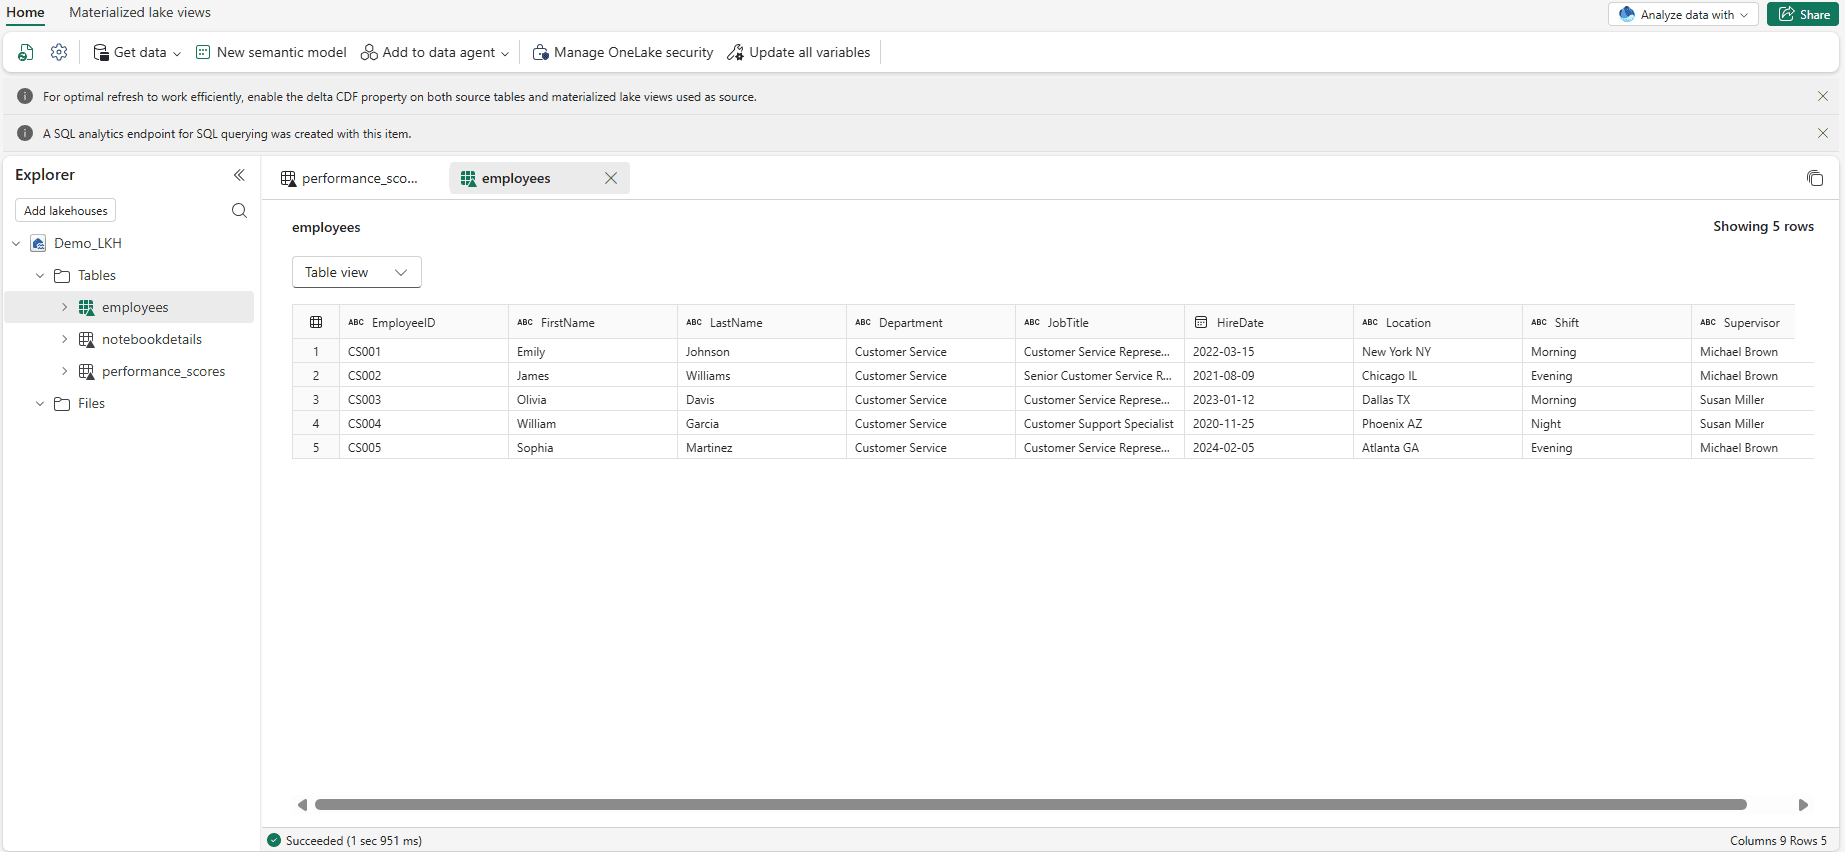The height and width of the screenshot is (852, 1845).
Task: Click the JobTitle column header
Action: pyautogui.click(x=1099, y=322)
